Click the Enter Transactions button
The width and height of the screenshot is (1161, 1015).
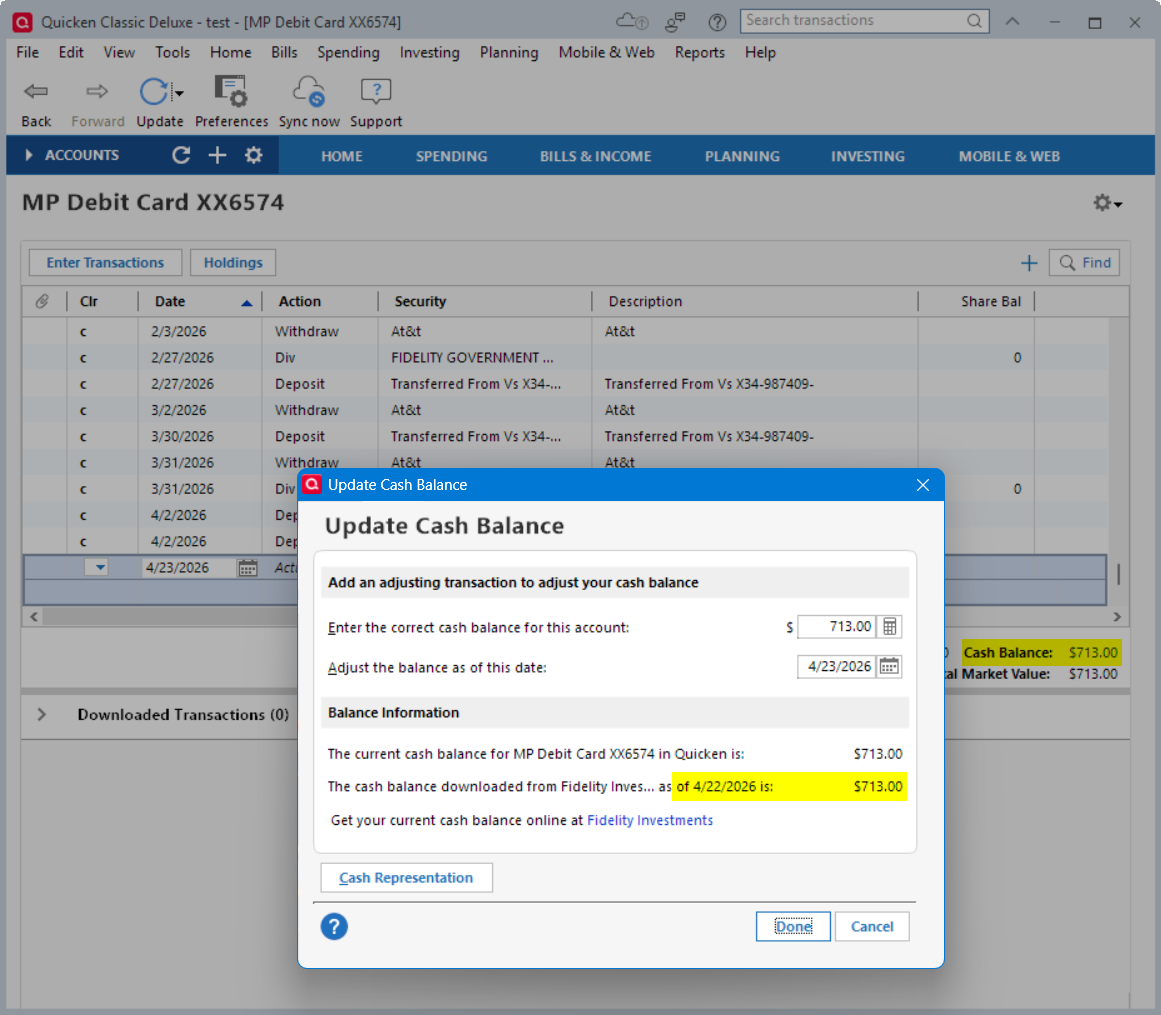[x=105, y=263]
